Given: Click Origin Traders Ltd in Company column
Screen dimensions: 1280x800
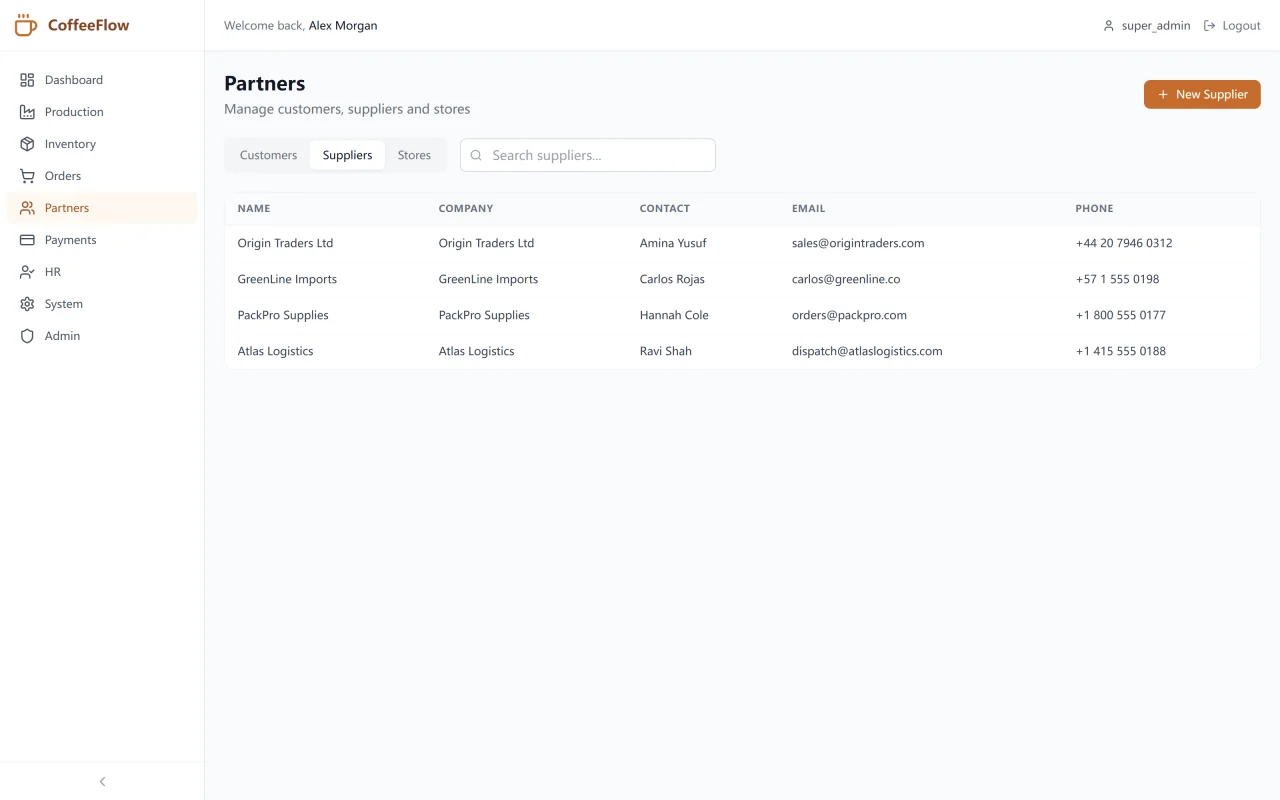Looking at the screenshot, I should pos(486,243).
